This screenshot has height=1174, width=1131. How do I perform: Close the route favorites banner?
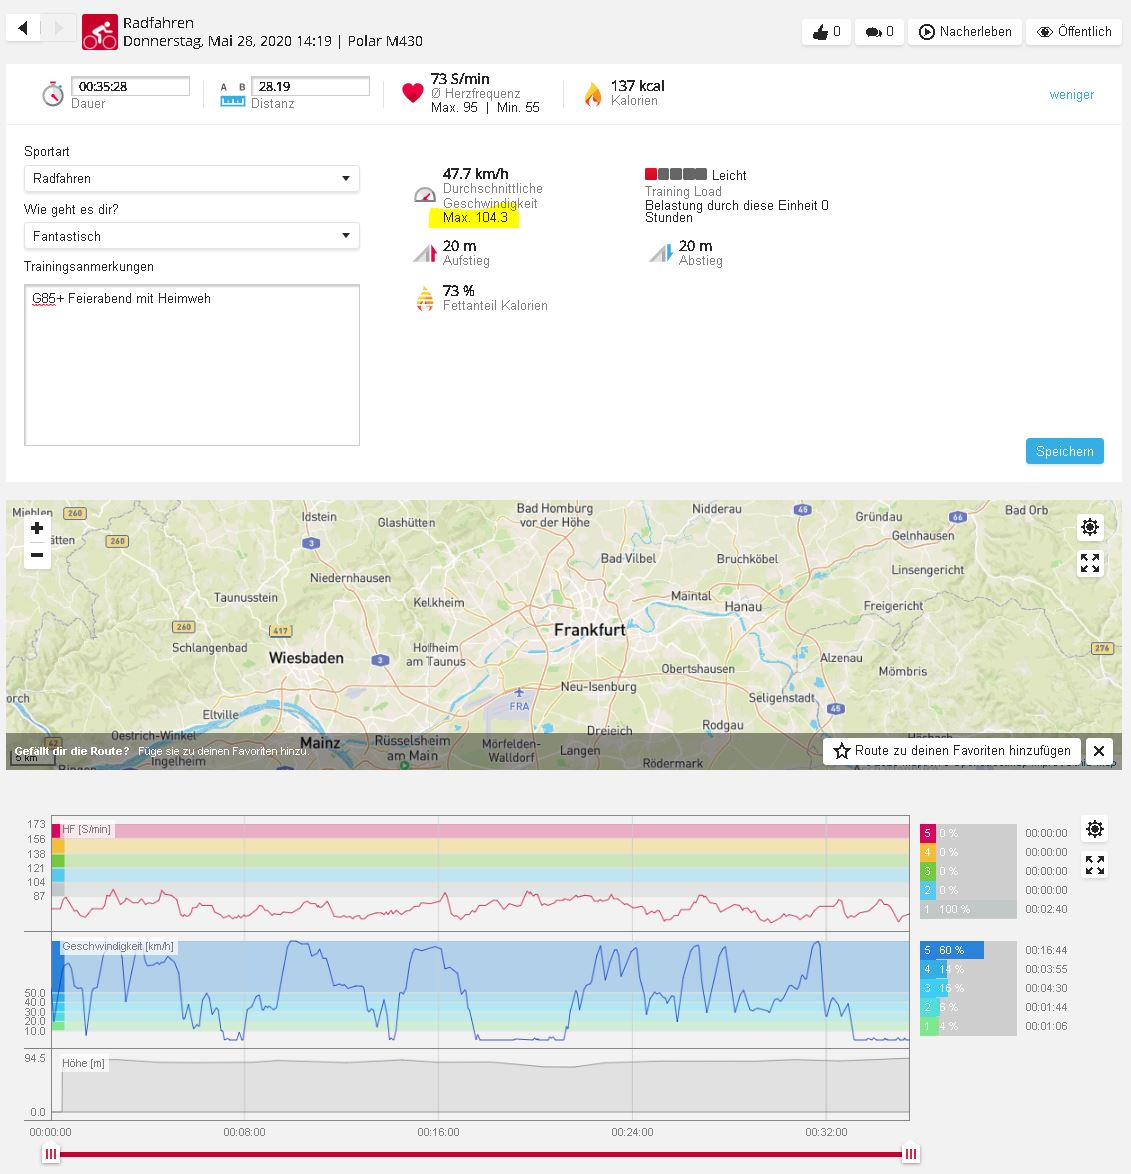pos(1098,751)
